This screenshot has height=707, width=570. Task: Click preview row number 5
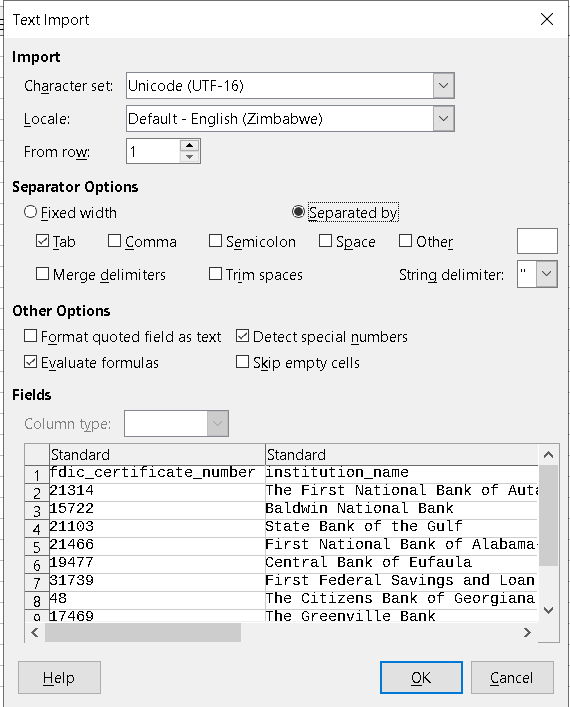[37, 546]
